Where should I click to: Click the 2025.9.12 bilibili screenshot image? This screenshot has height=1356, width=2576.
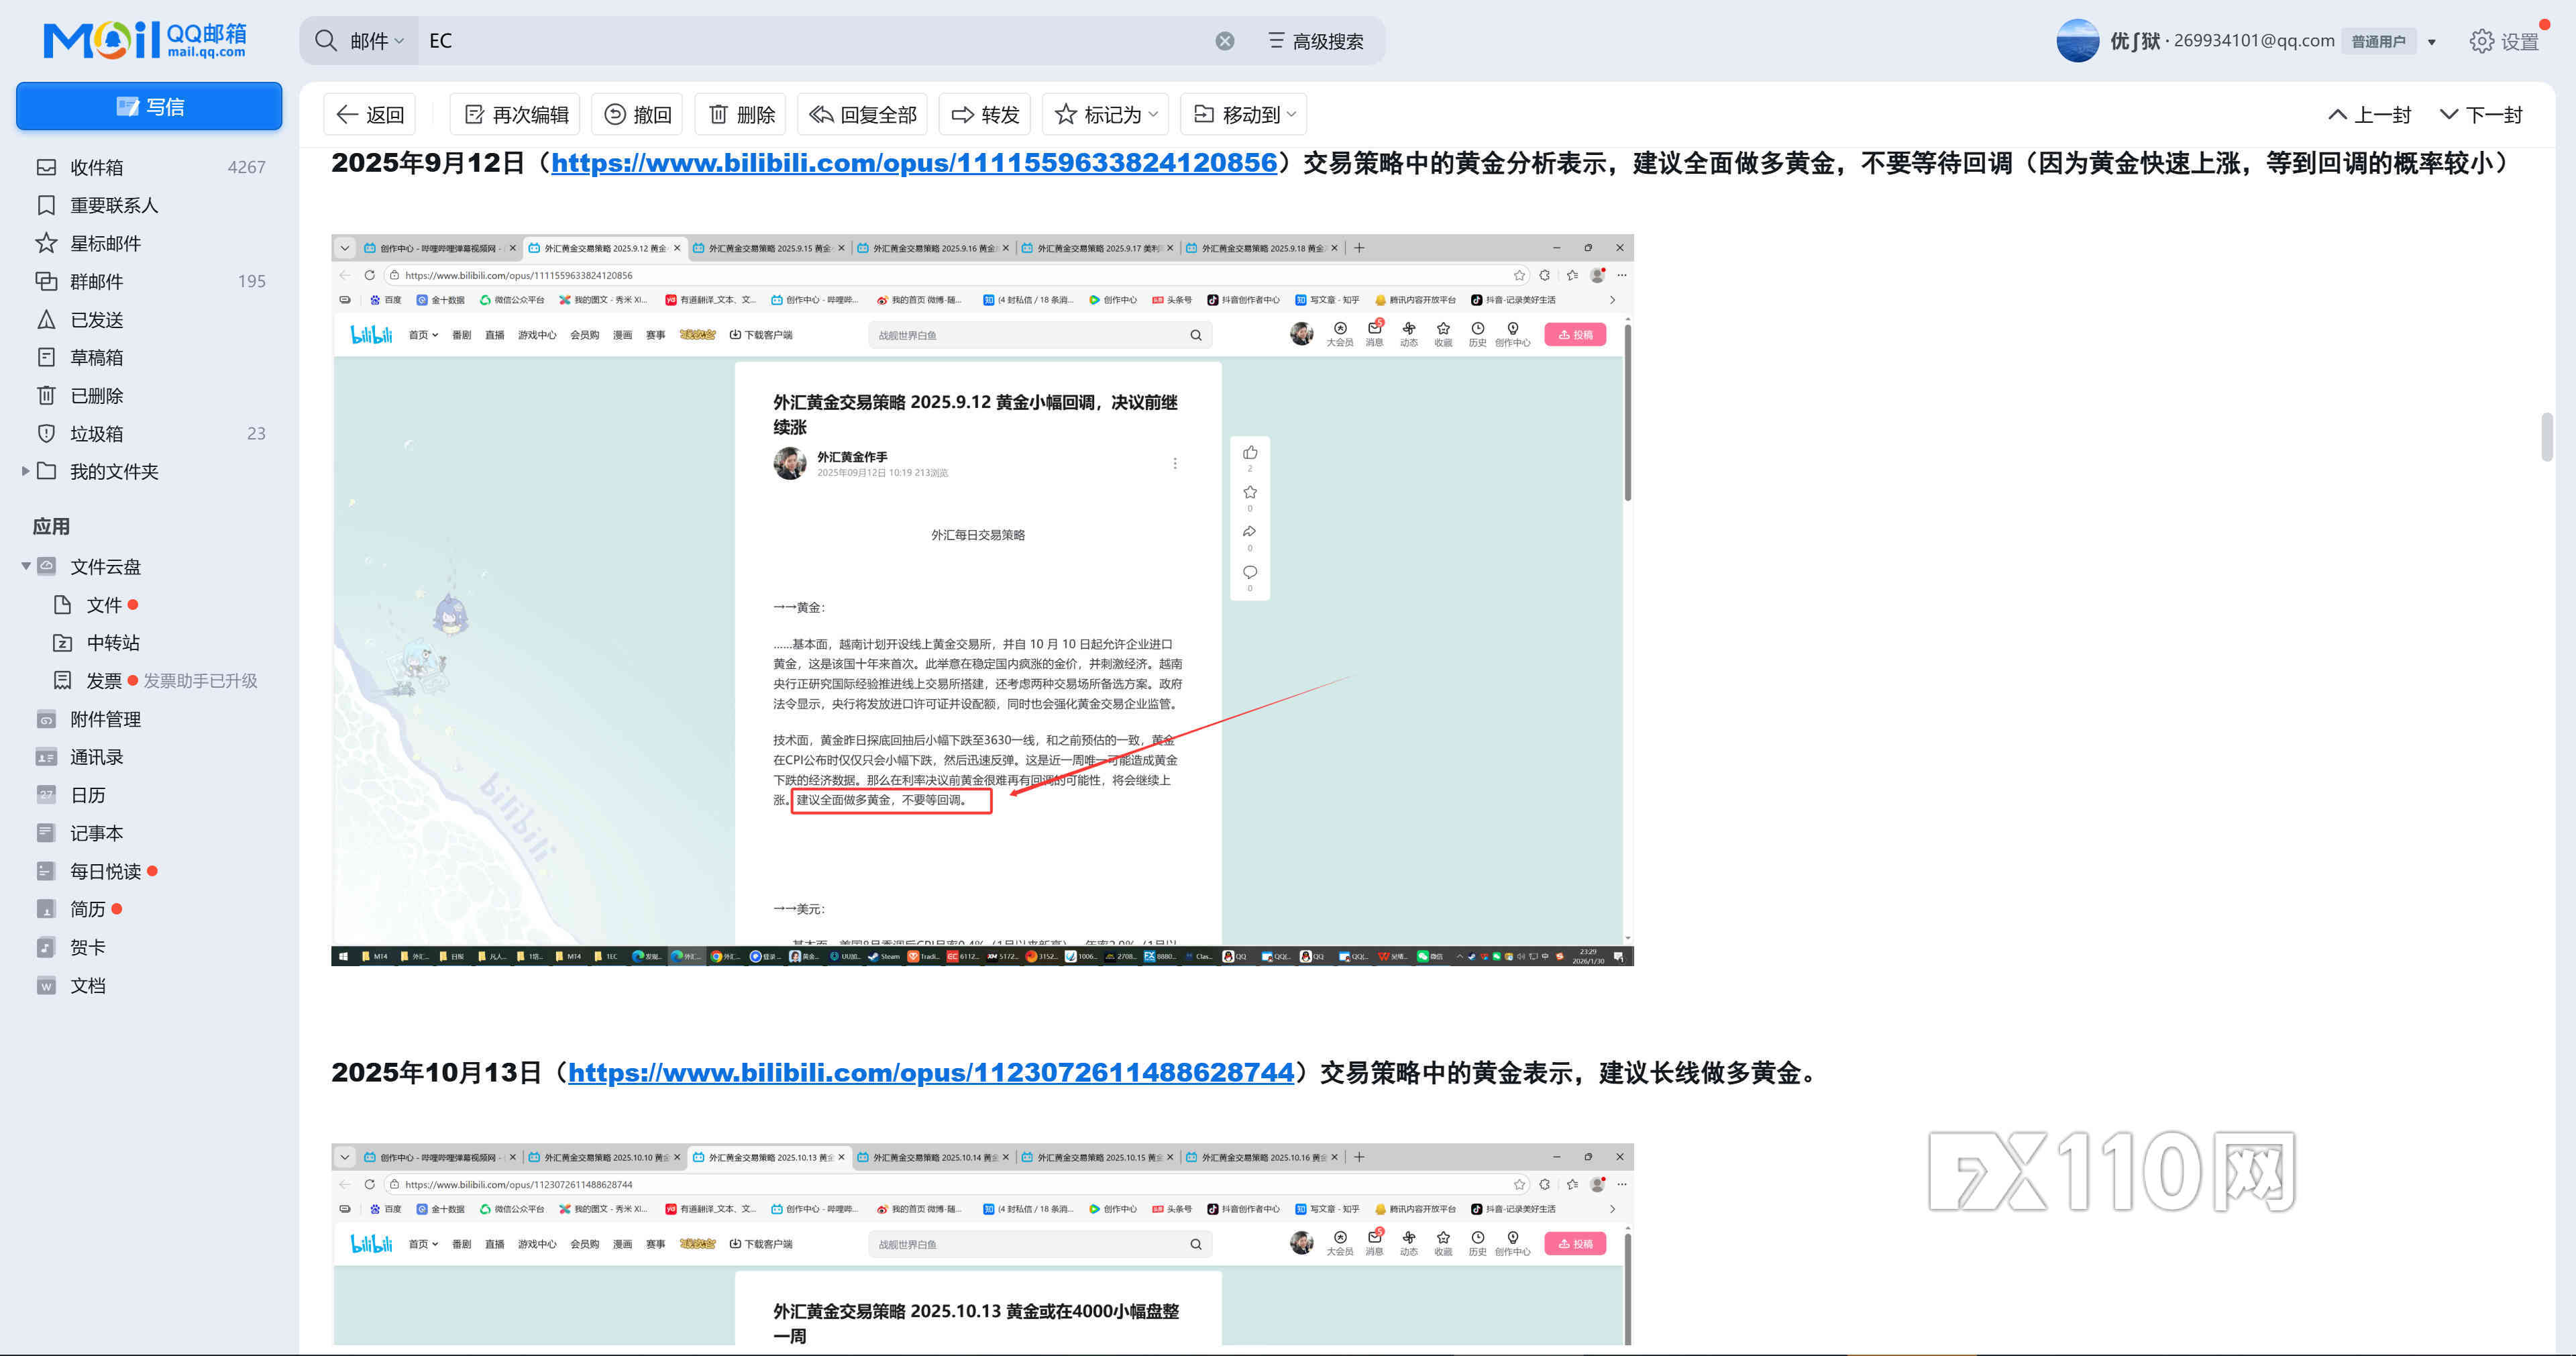[982, 600]
